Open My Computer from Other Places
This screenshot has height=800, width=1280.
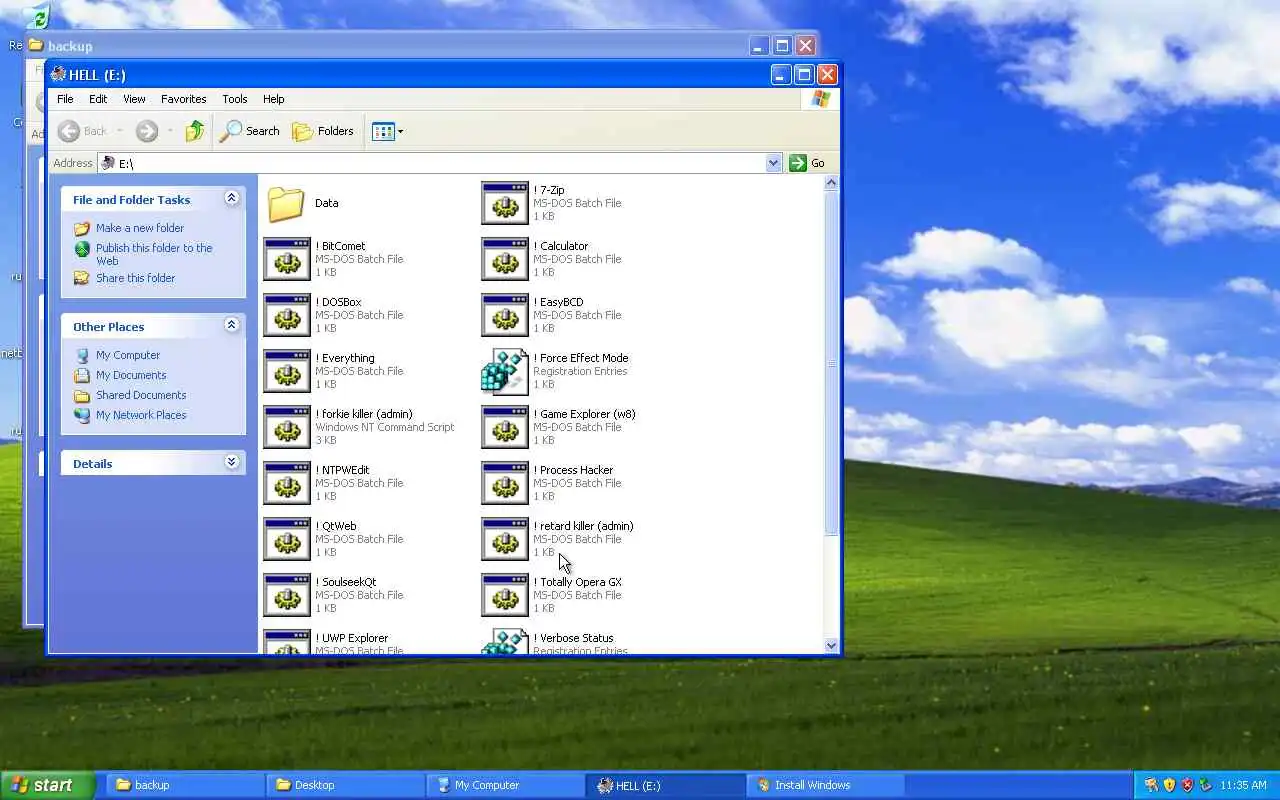(x=128, y=355)
